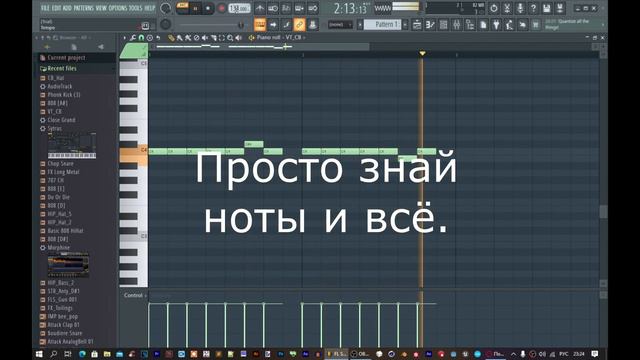Open the Pattern 1 selector
Screen dimensions: 640x360
382,24
